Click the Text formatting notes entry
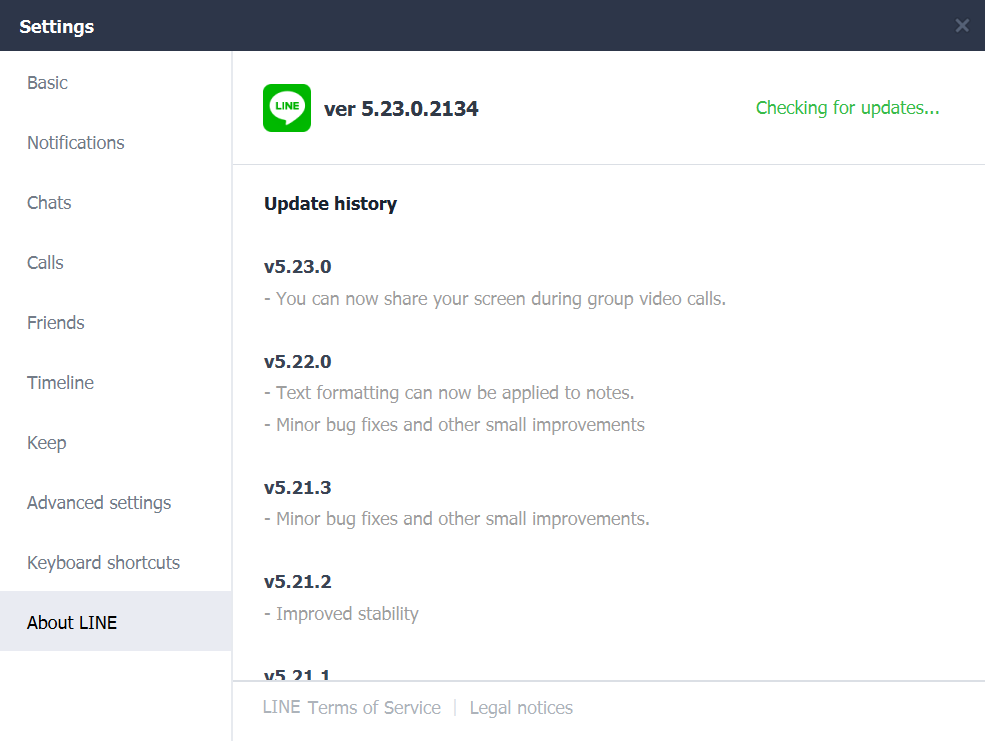This screenshot has width=985, height=741. [x=449, y=393]
